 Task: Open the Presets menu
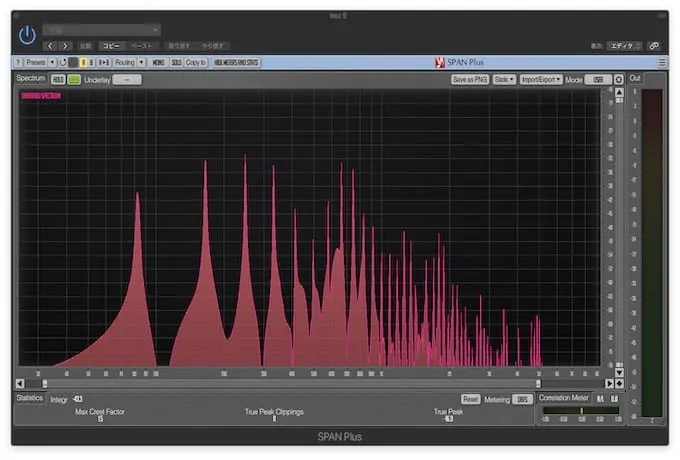coord(35,62)
